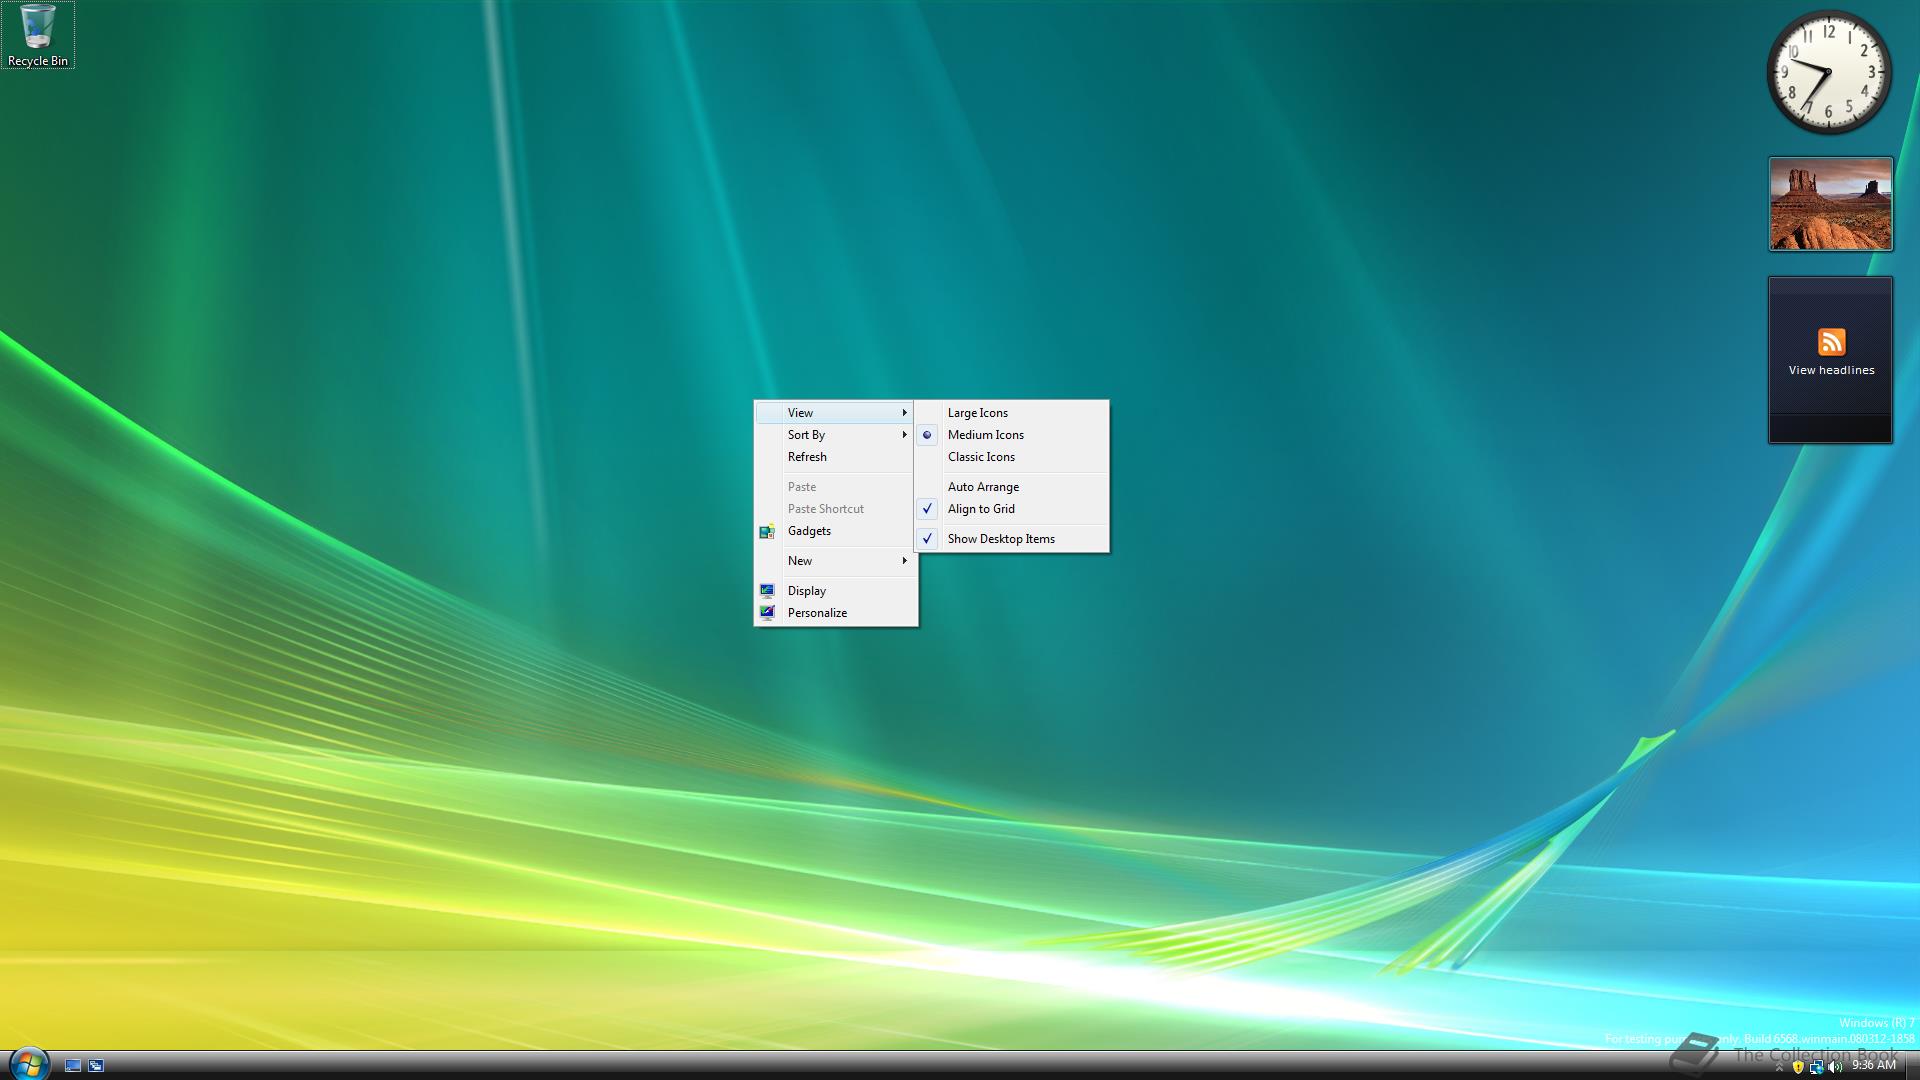Screen dimensions: 1920x1080
Task: Toggle Show Desktop Items checkmark
Action: click(1001, 539)
